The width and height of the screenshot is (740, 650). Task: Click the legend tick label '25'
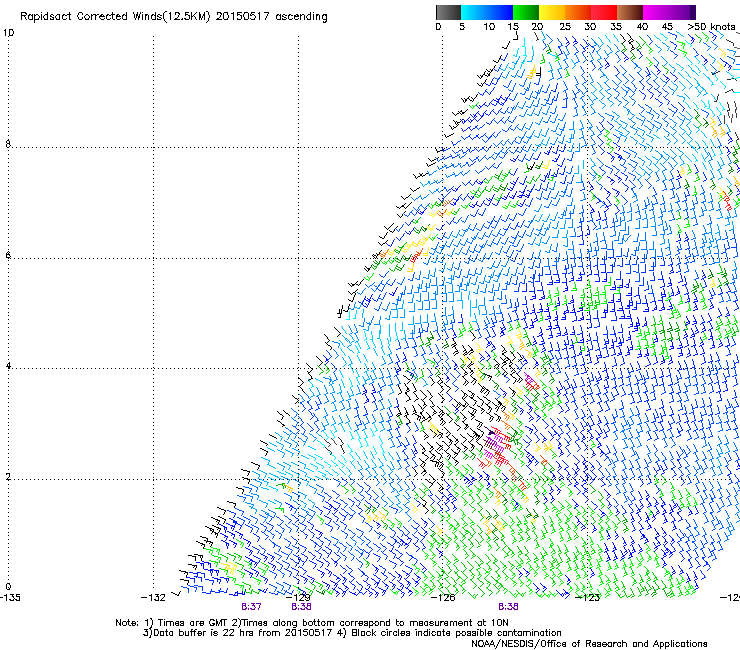(x=565, y=27)
